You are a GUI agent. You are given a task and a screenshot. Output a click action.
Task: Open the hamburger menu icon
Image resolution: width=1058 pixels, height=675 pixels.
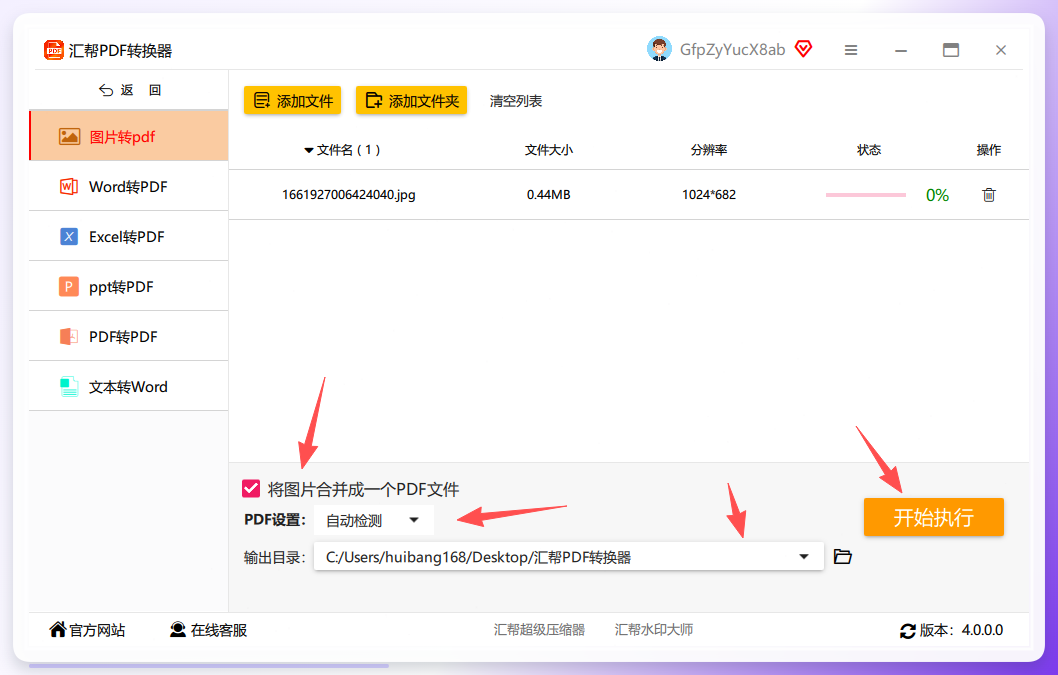pyautogui.click(x=851, y=50)
